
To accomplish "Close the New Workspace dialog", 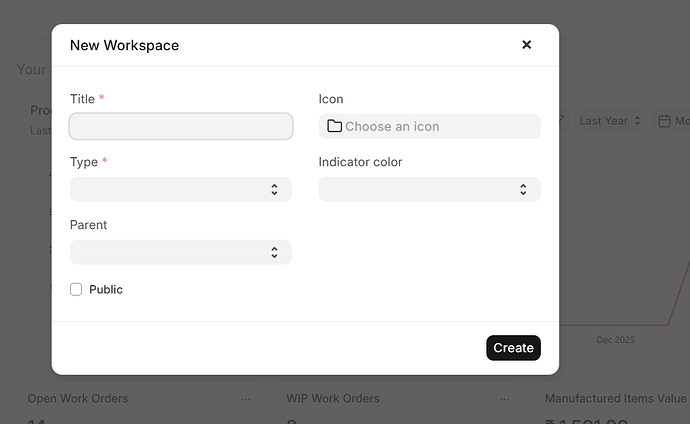I will (x=527, y=45).
